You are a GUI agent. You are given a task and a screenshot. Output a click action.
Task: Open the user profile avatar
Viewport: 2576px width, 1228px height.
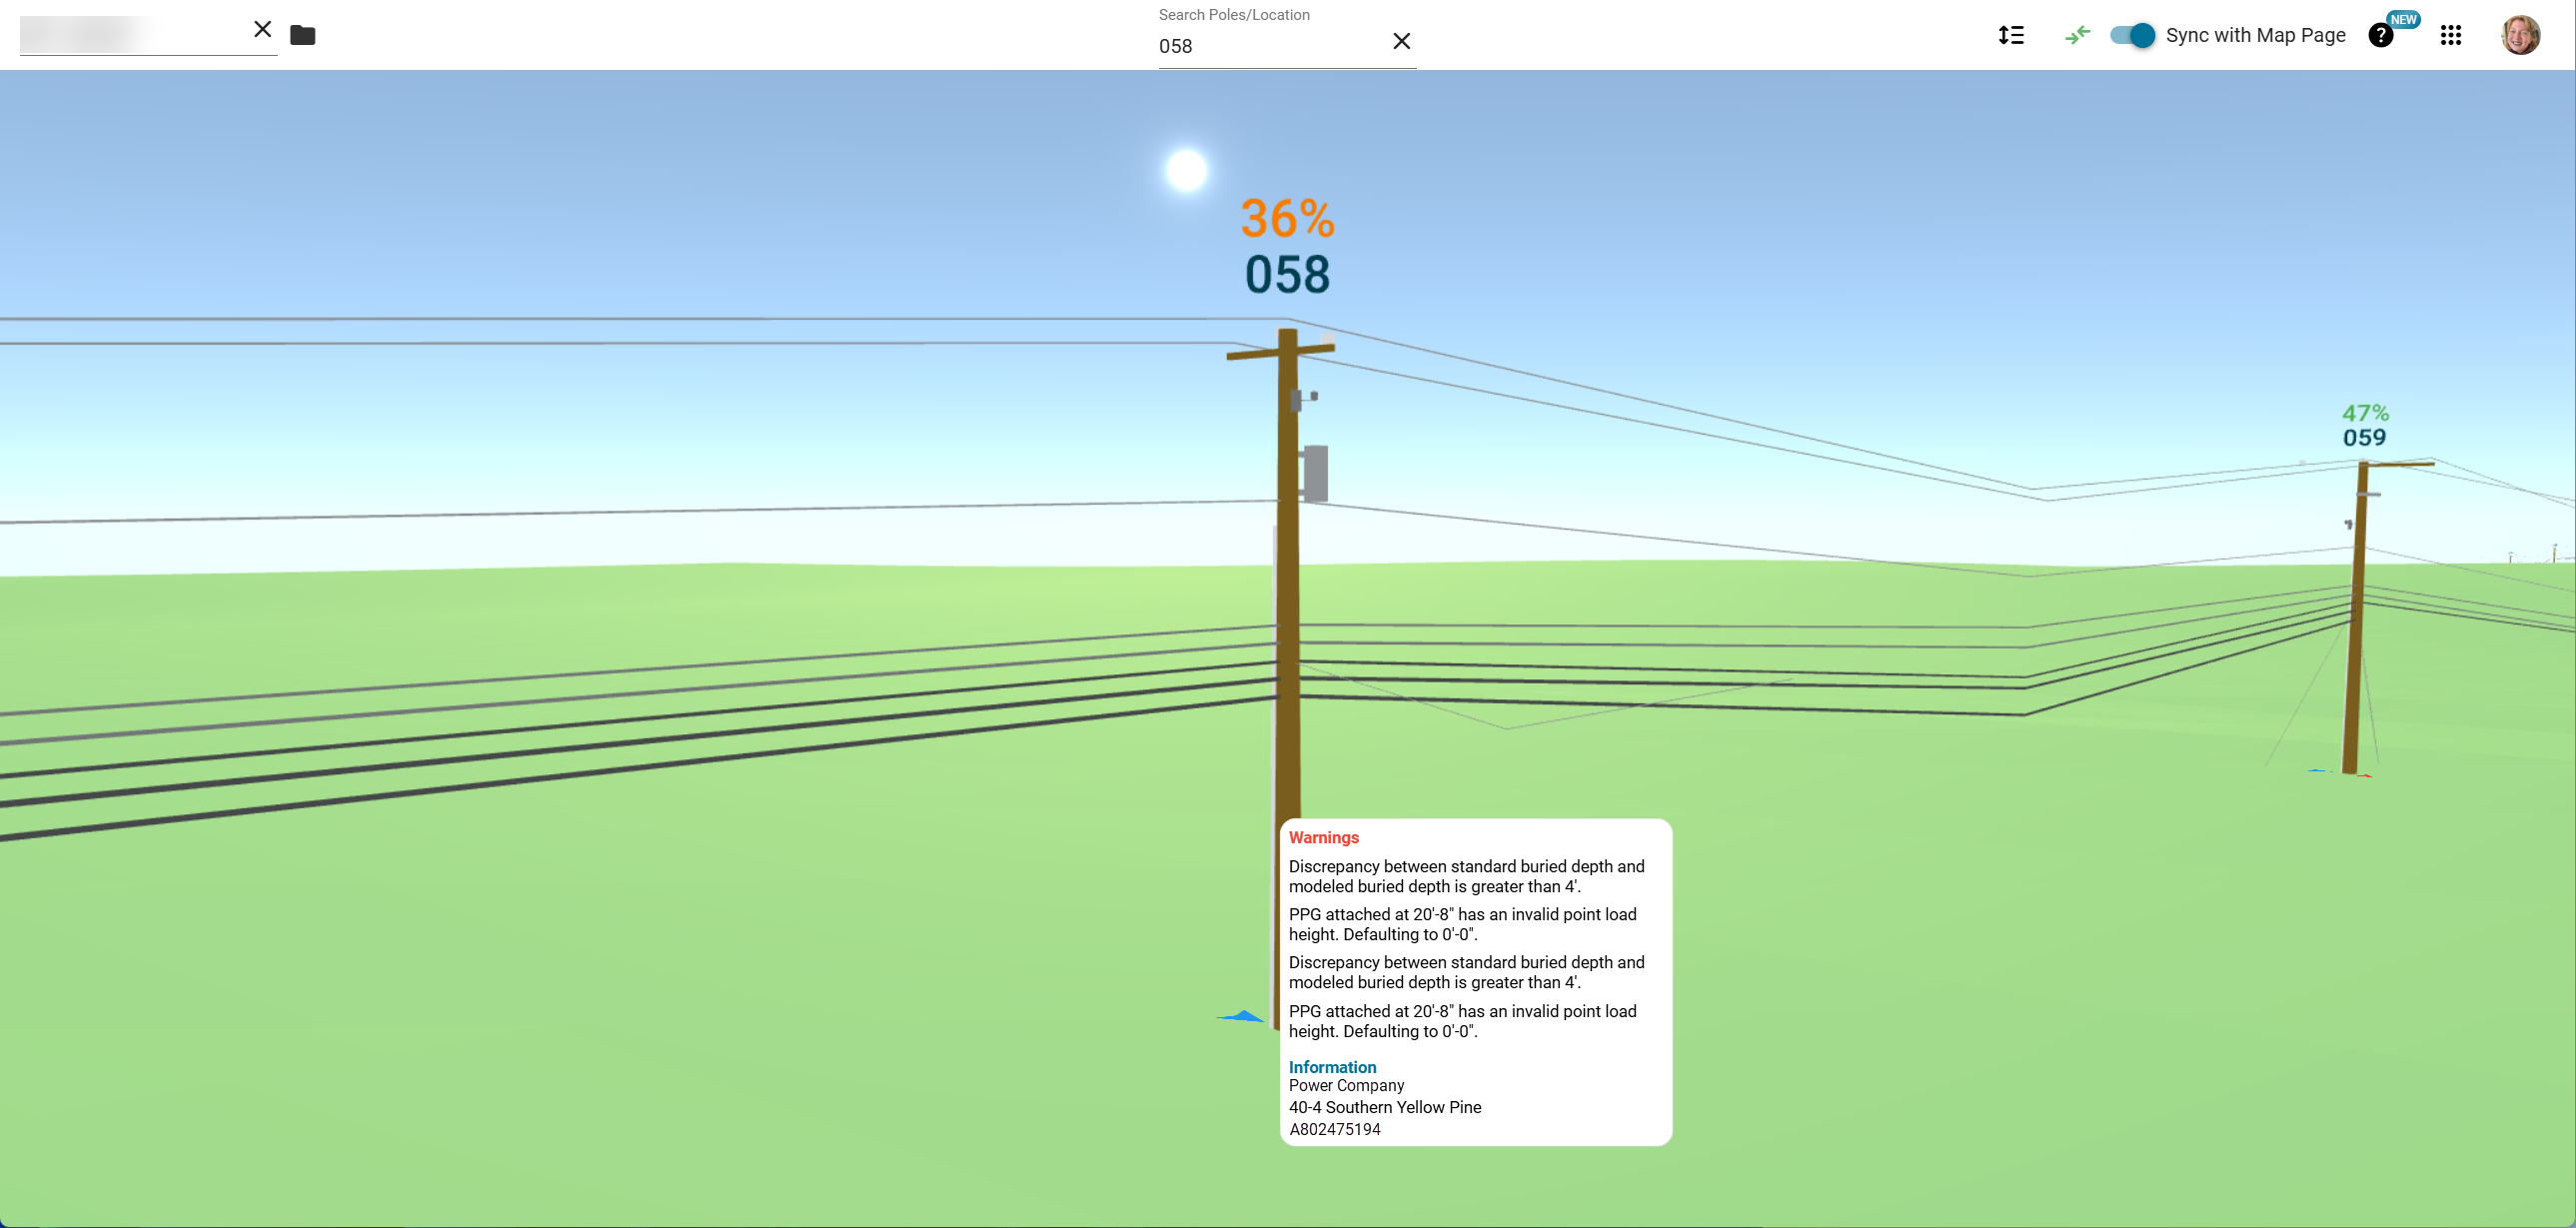click(x=2520, y=35)
